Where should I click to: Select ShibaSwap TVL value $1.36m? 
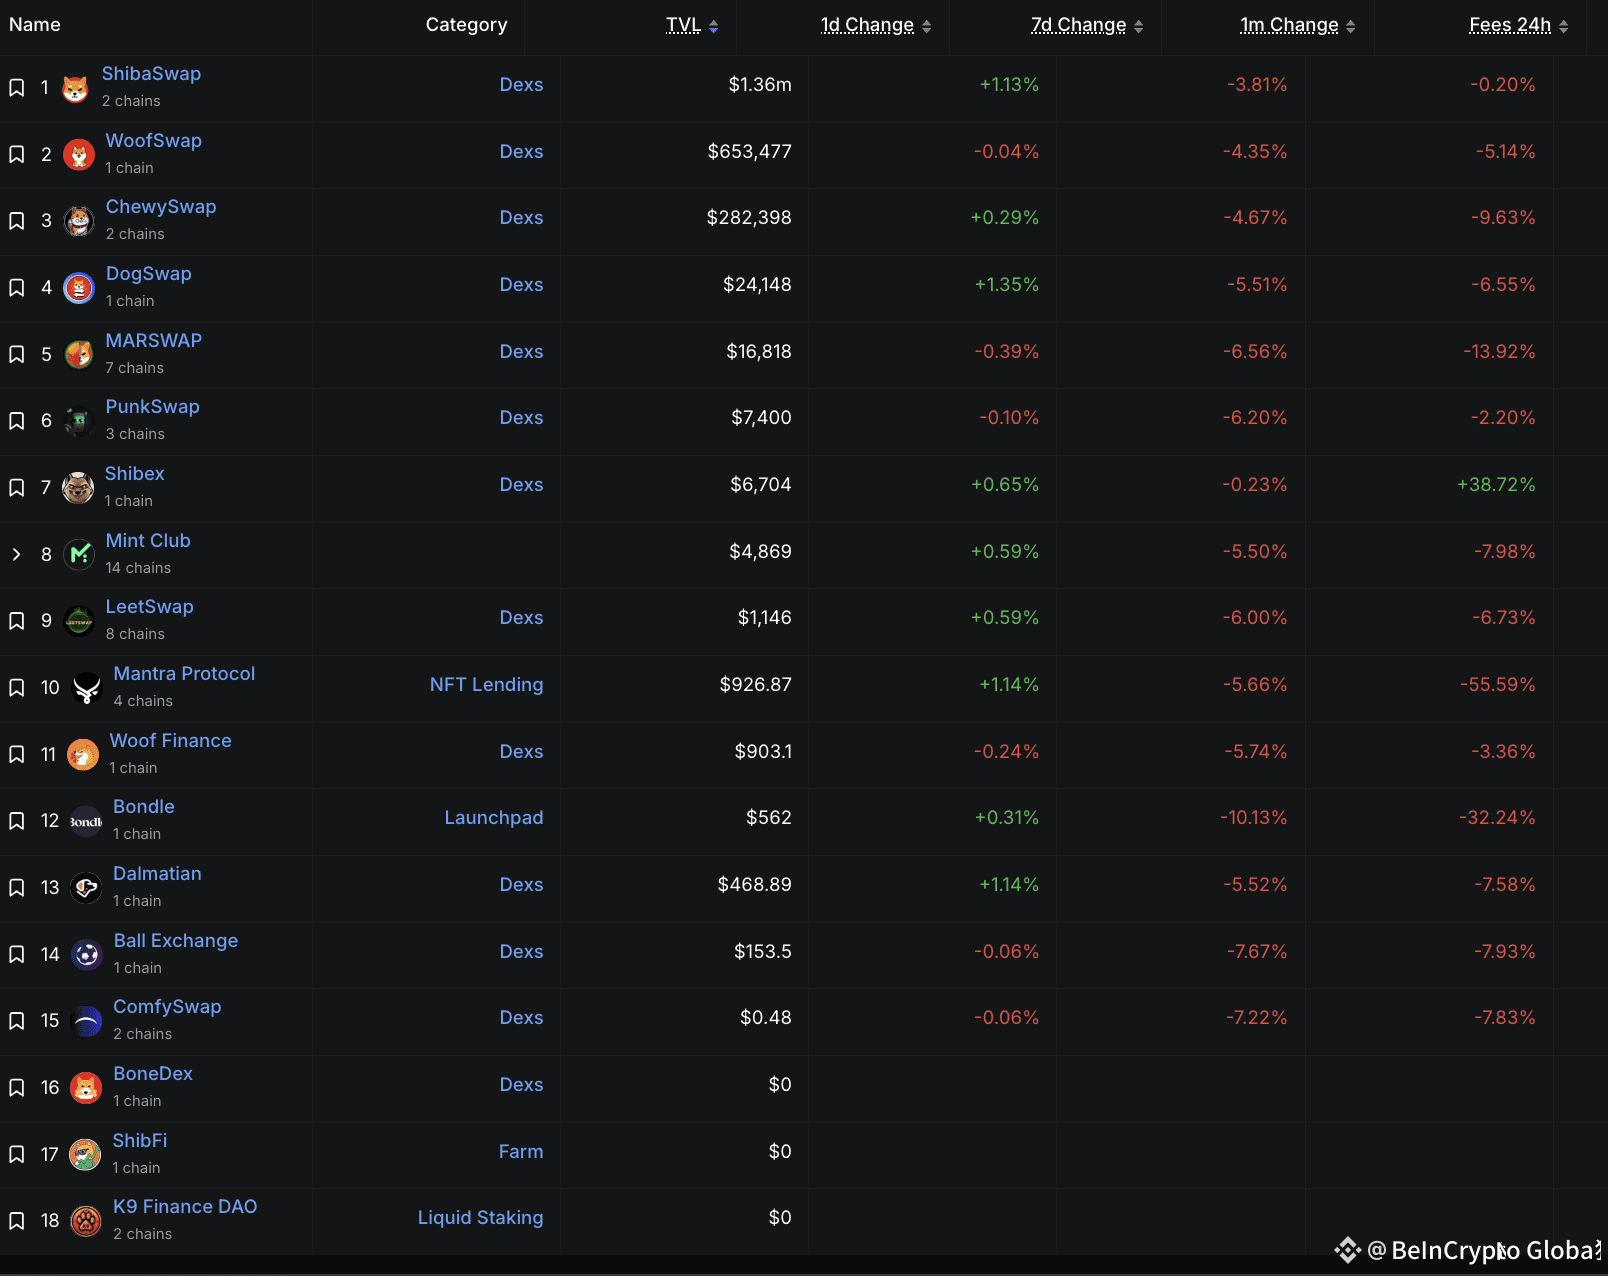pos(760,85)
